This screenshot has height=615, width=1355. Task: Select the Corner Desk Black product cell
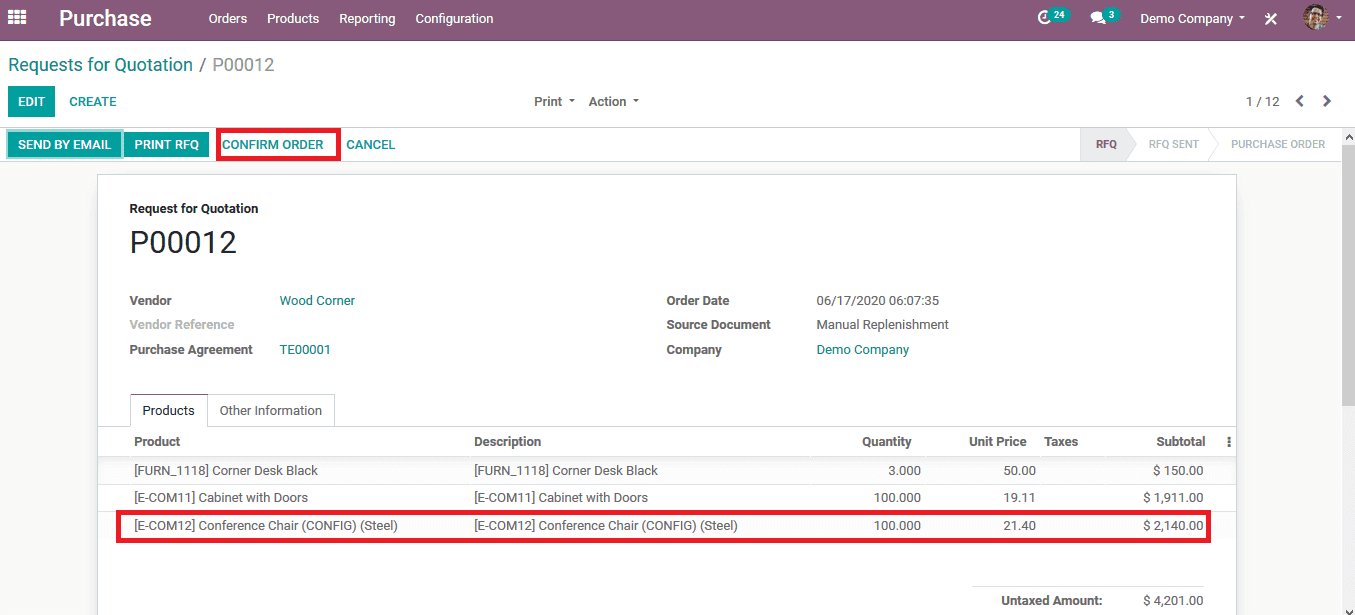coord(226,471)
